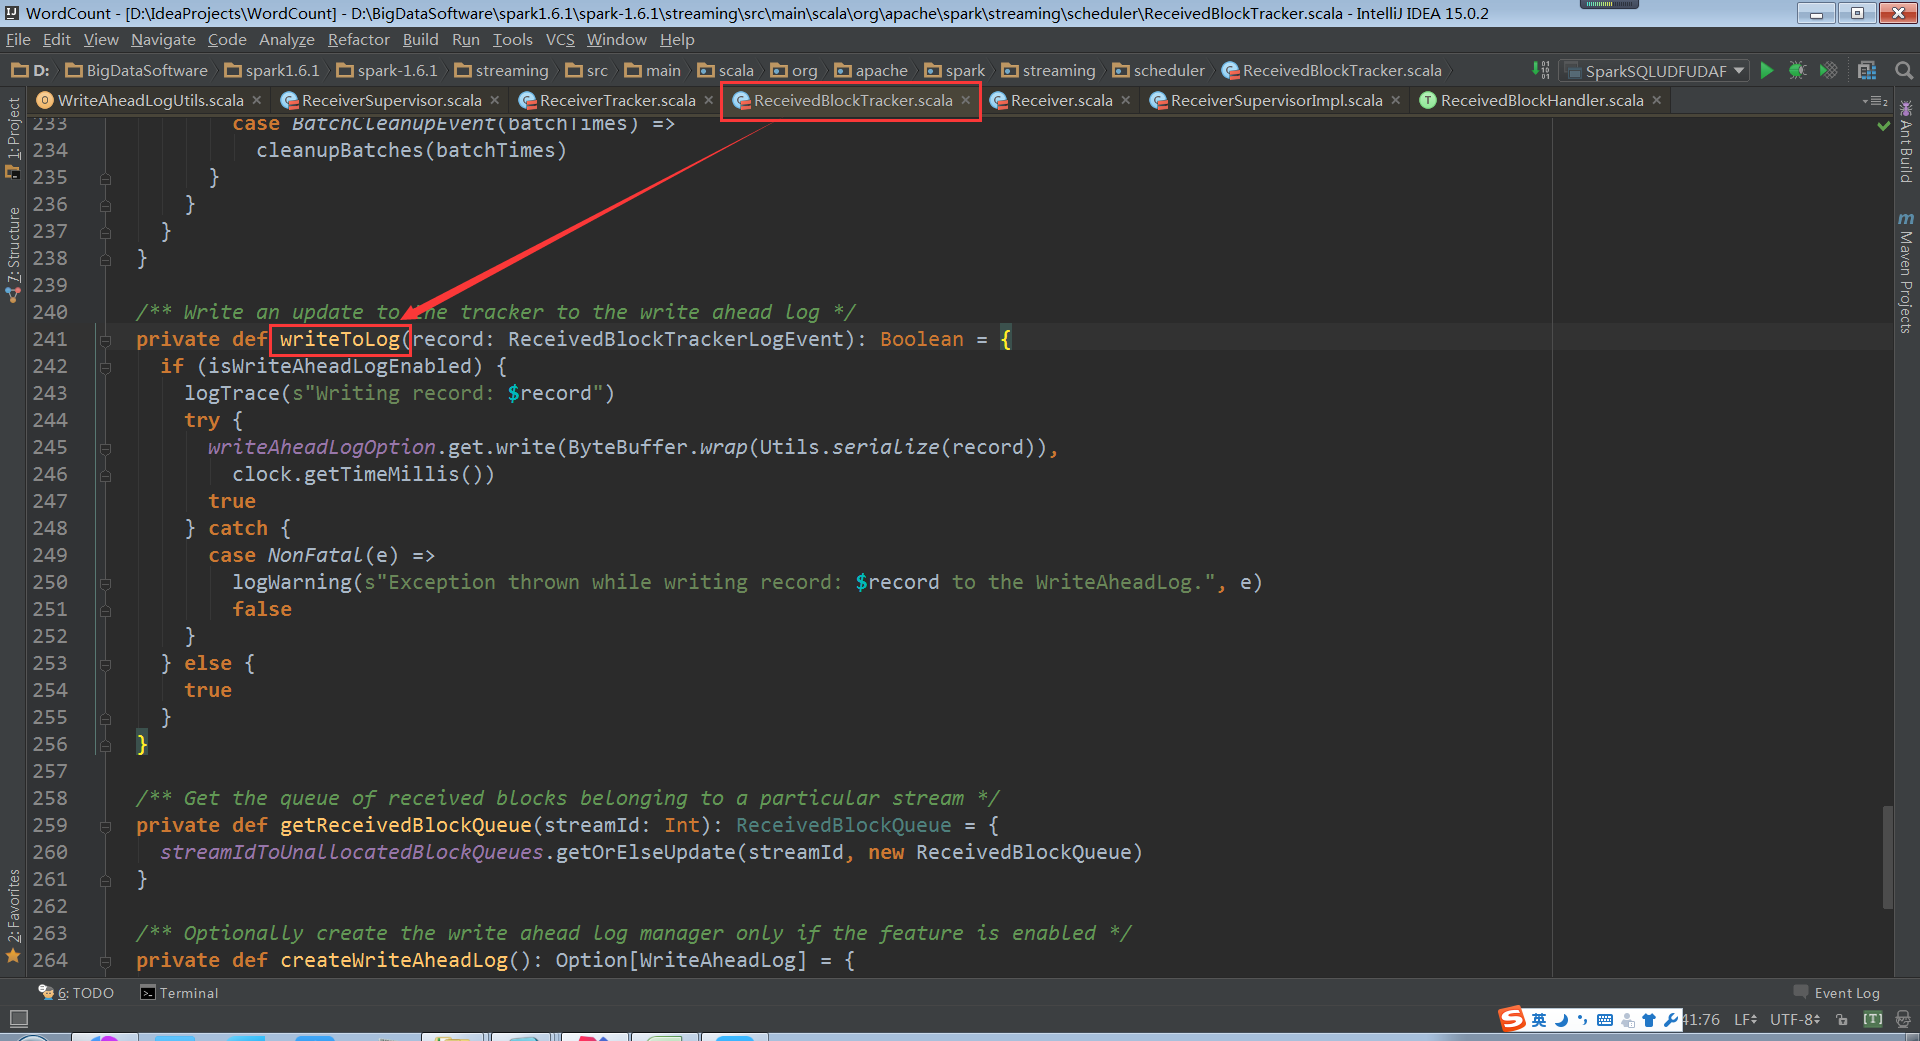The height and width of the screenshot is (1041, 1920).
Task: Open the Favorites tool window
Action: click(13, 915)
